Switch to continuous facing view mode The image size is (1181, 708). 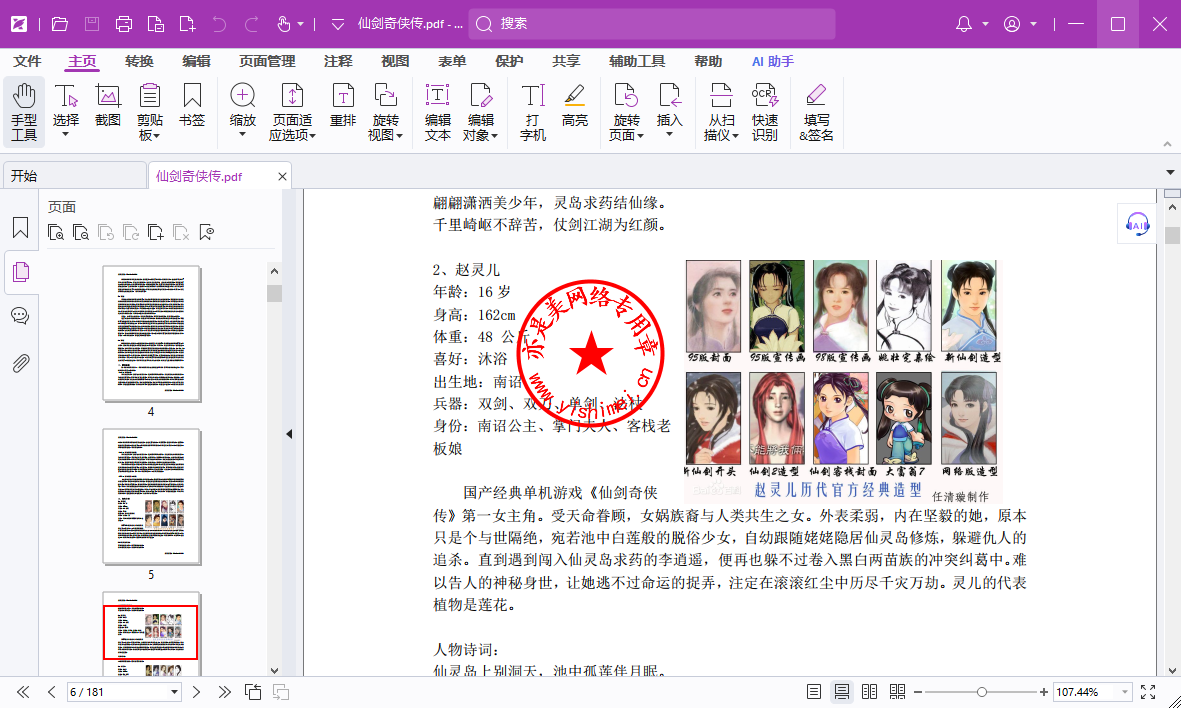pos(897,691)
